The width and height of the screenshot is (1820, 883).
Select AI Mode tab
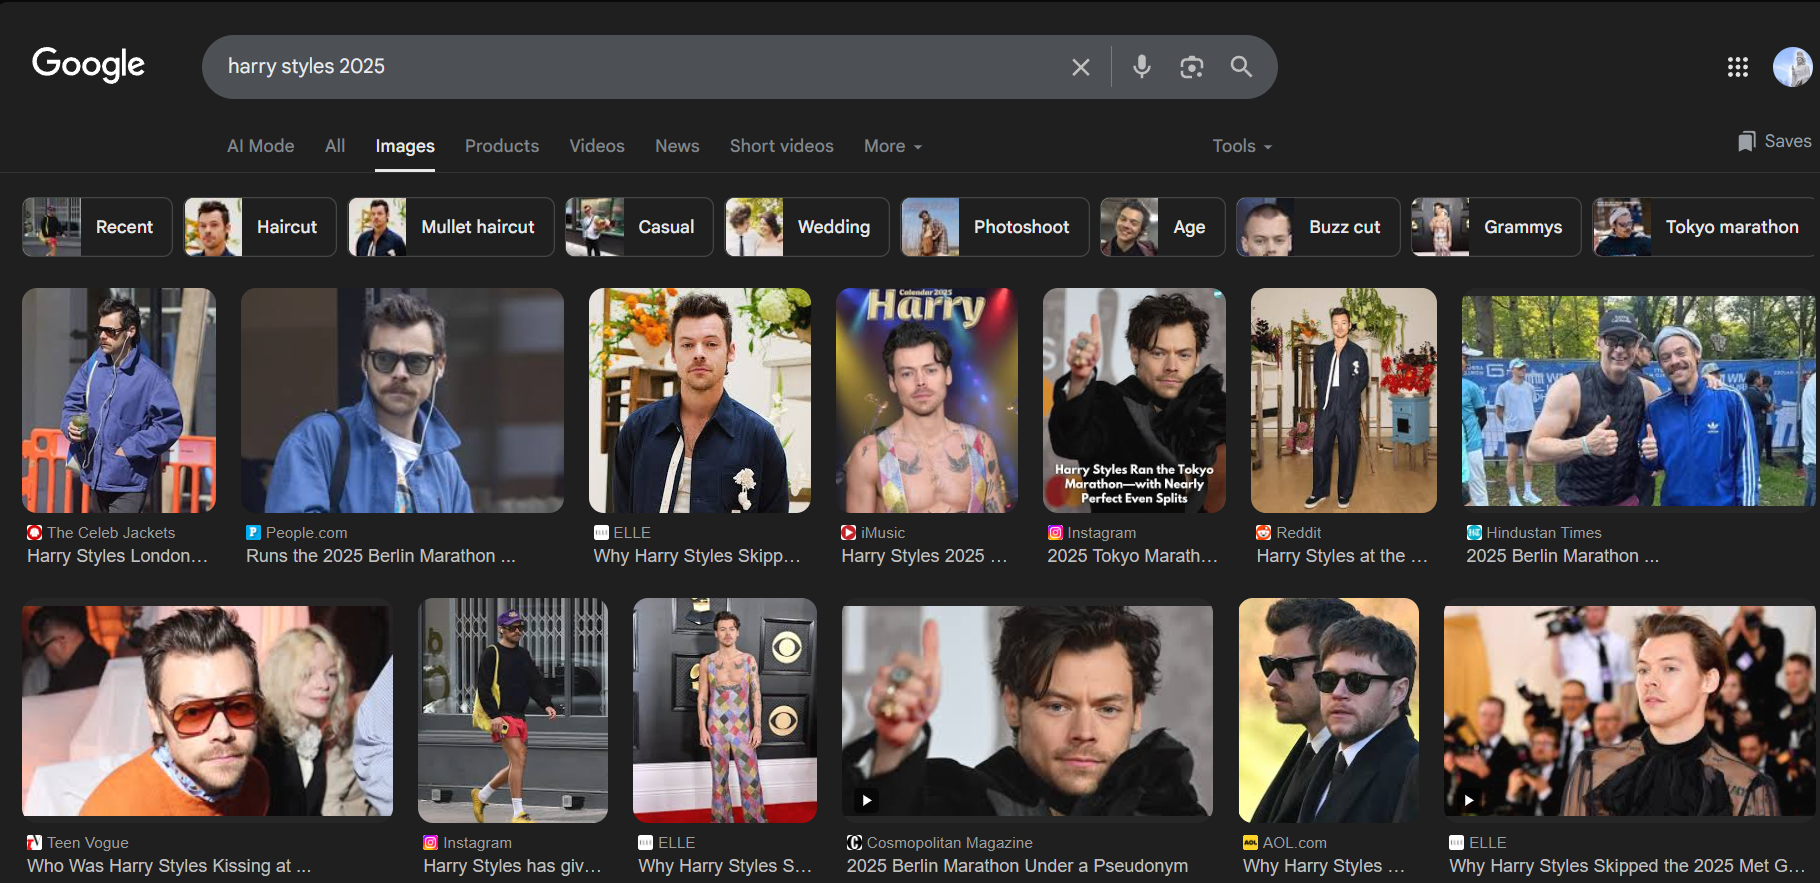tap(260, 146)
